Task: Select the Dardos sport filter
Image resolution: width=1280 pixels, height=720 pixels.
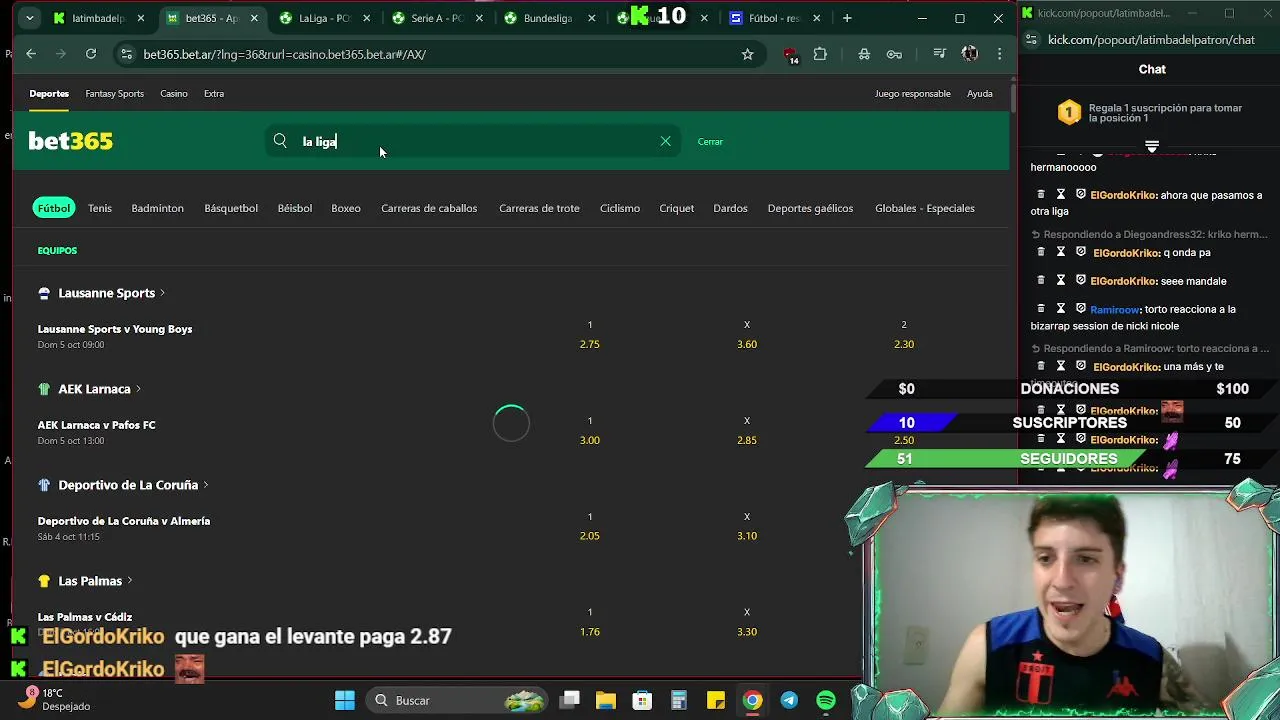Action: point(730,208)
